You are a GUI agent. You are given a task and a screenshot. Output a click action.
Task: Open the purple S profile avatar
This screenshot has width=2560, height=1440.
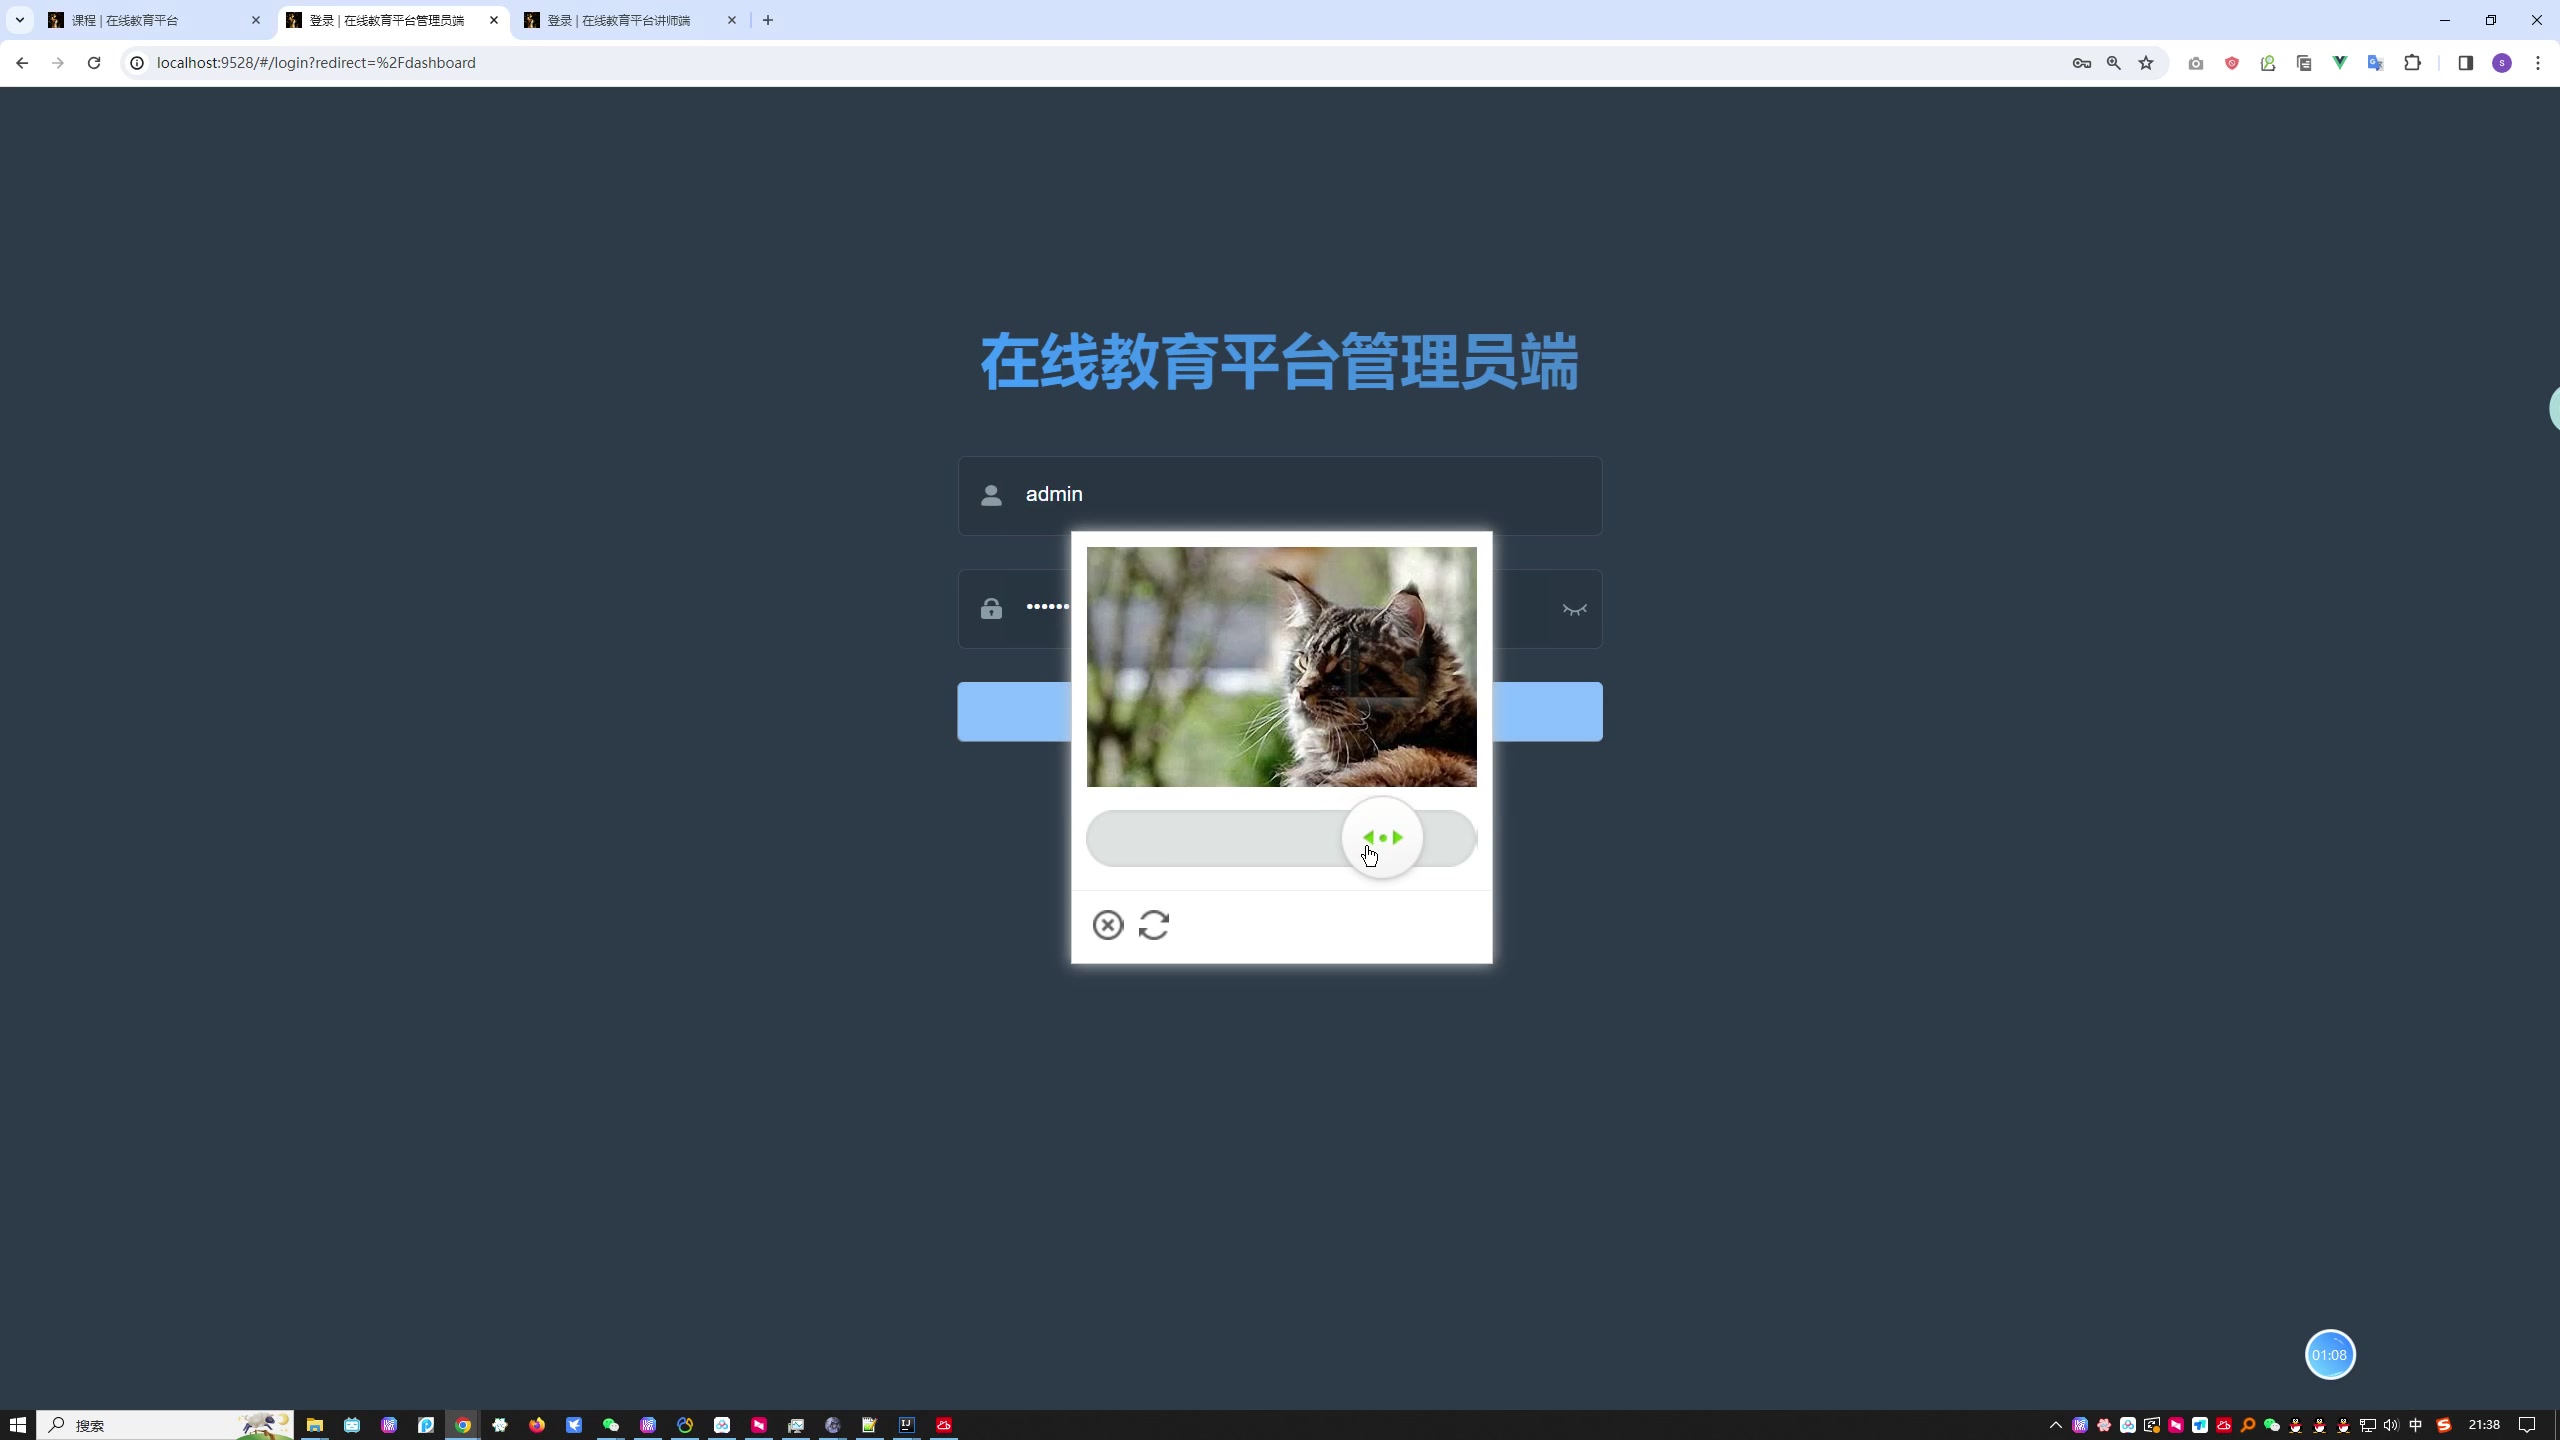pos(2502,63)
